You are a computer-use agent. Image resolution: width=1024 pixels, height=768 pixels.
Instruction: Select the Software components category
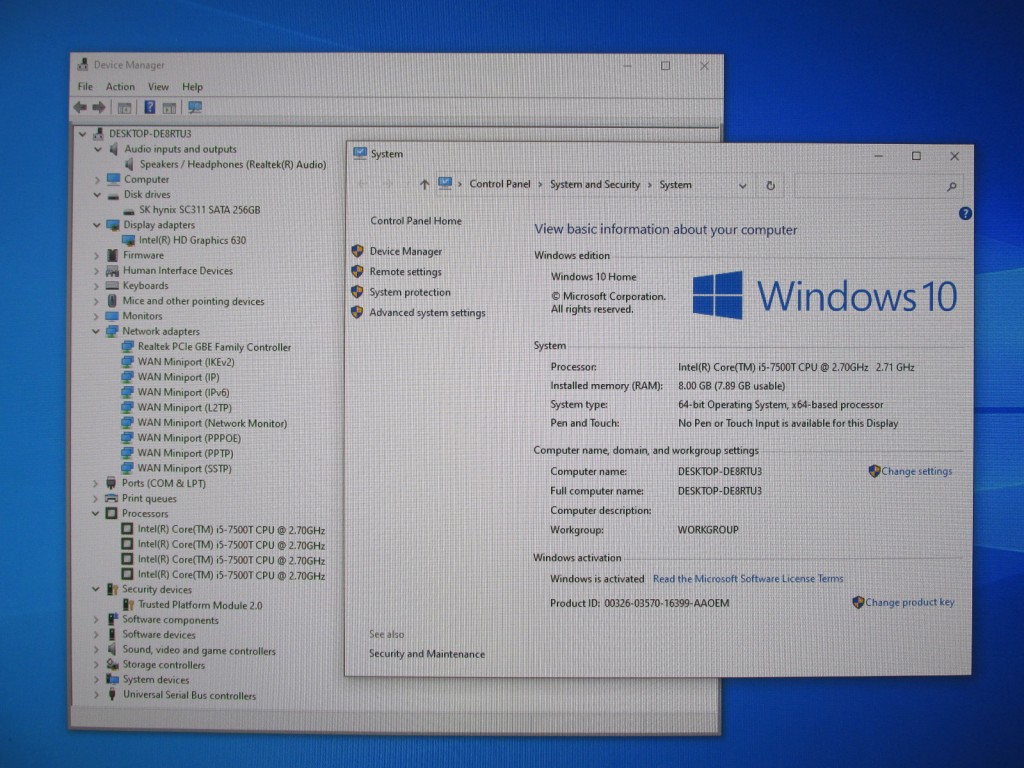170,620
